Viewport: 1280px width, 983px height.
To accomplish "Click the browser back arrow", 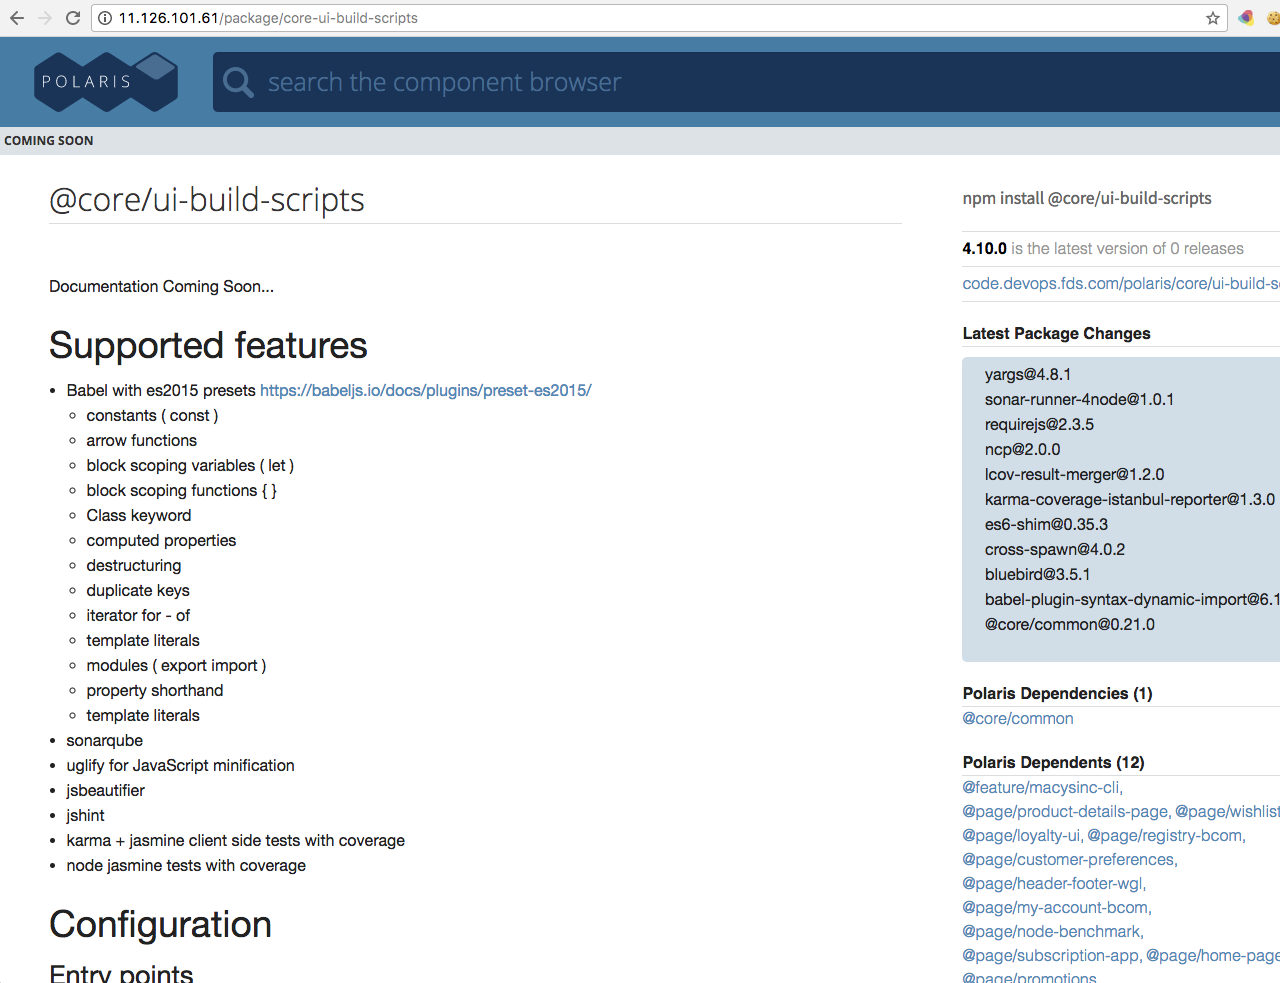I will (16, 17).
